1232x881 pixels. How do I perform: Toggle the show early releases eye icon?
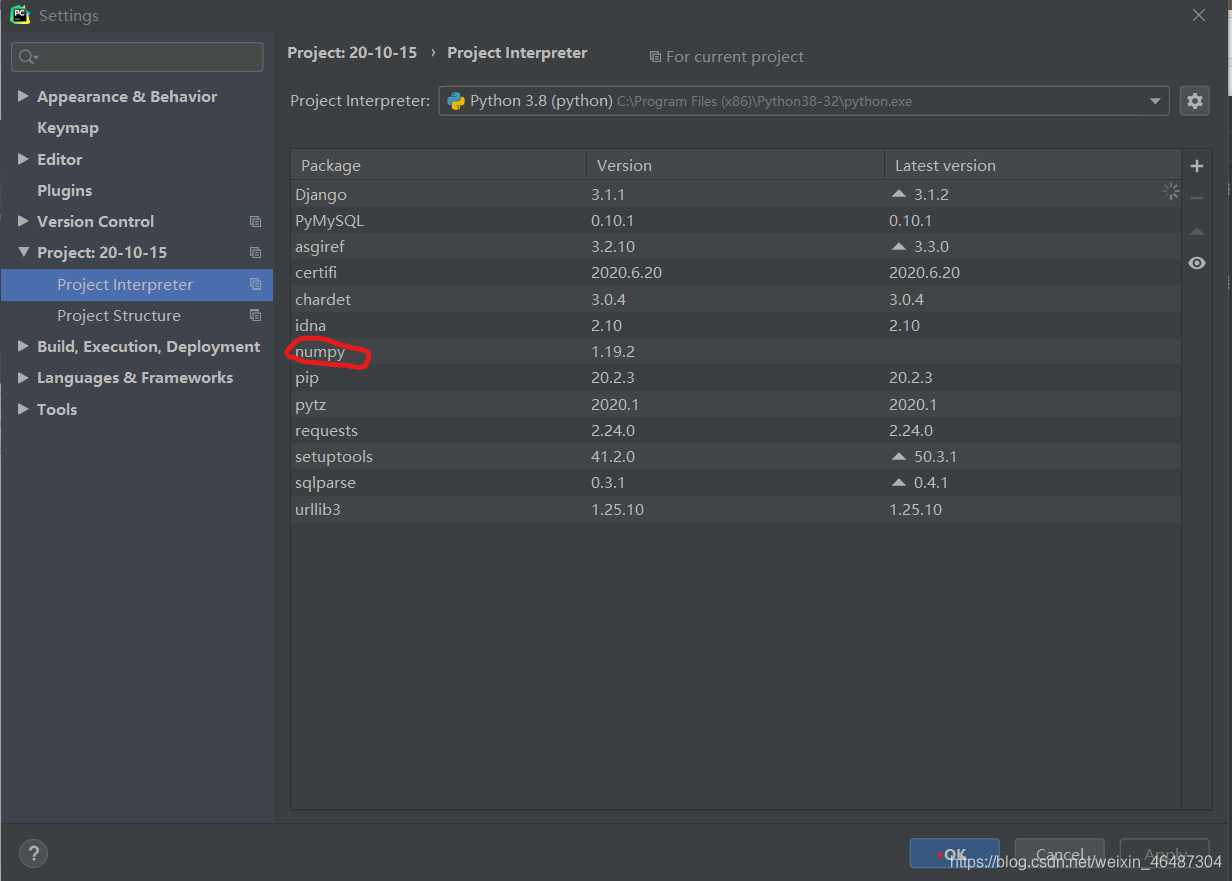[1197, 263]
